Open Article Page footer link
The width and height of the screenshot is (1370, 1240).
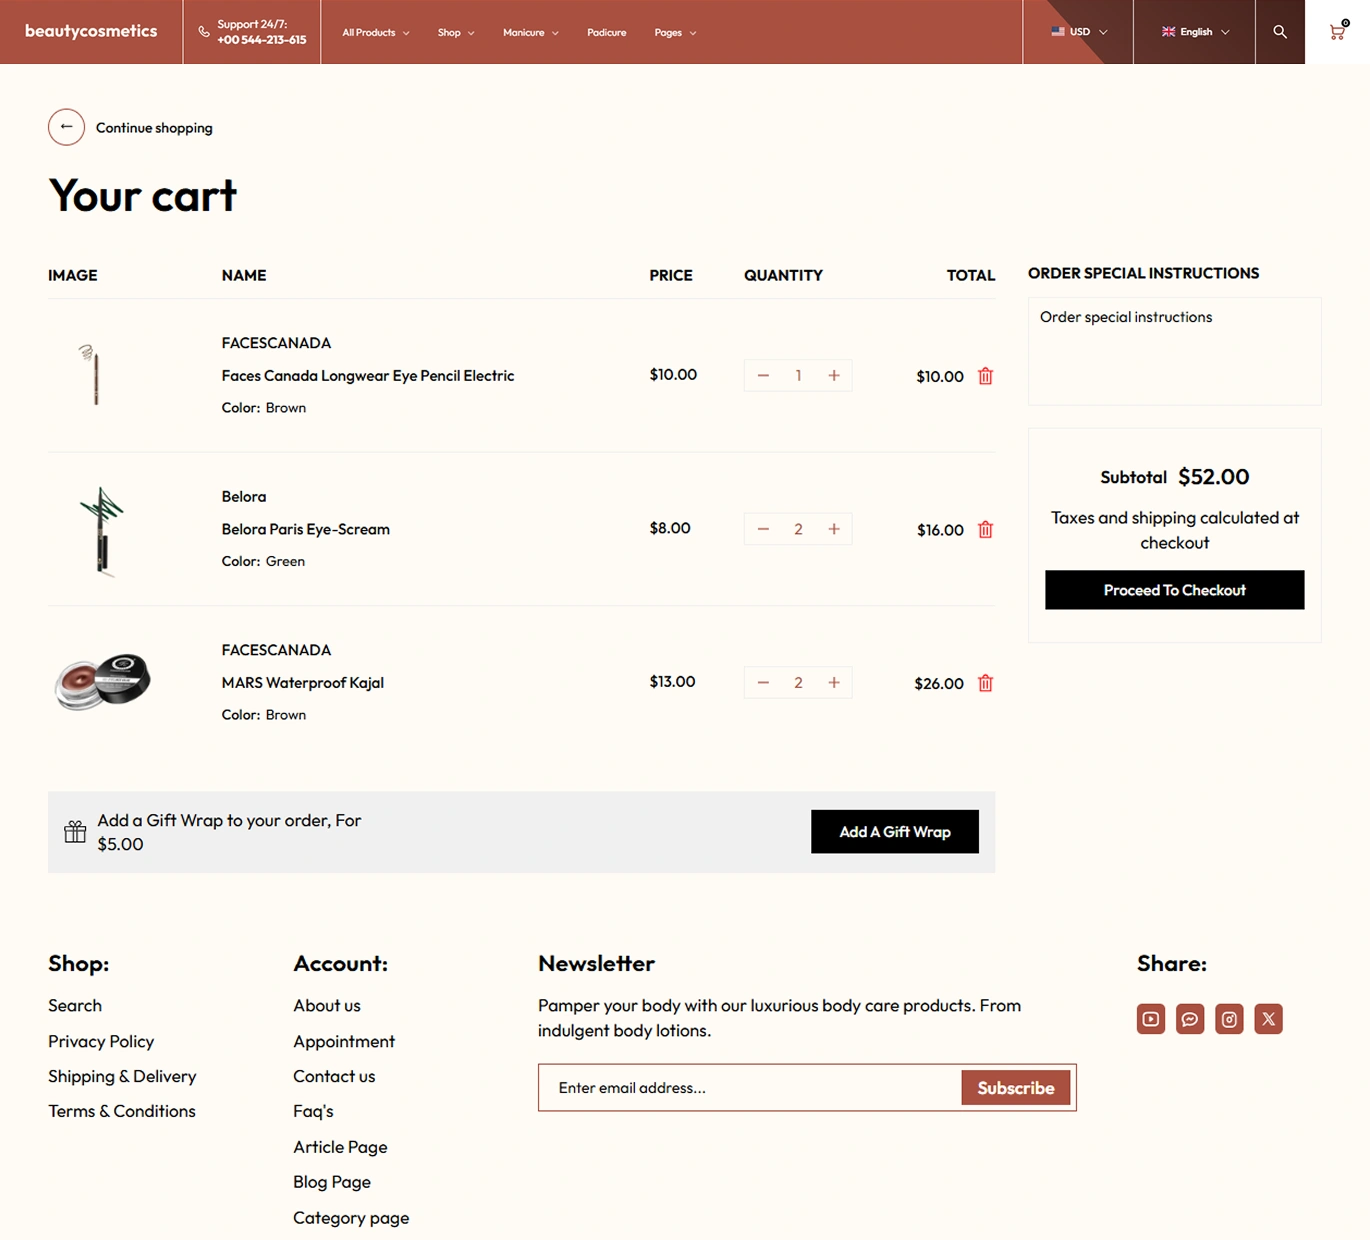[x=340, y=1147]
